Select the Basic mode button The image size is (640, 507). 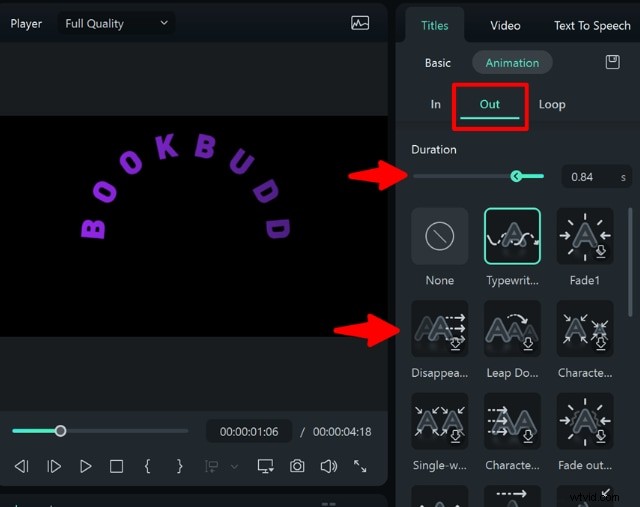click(438, 62)
